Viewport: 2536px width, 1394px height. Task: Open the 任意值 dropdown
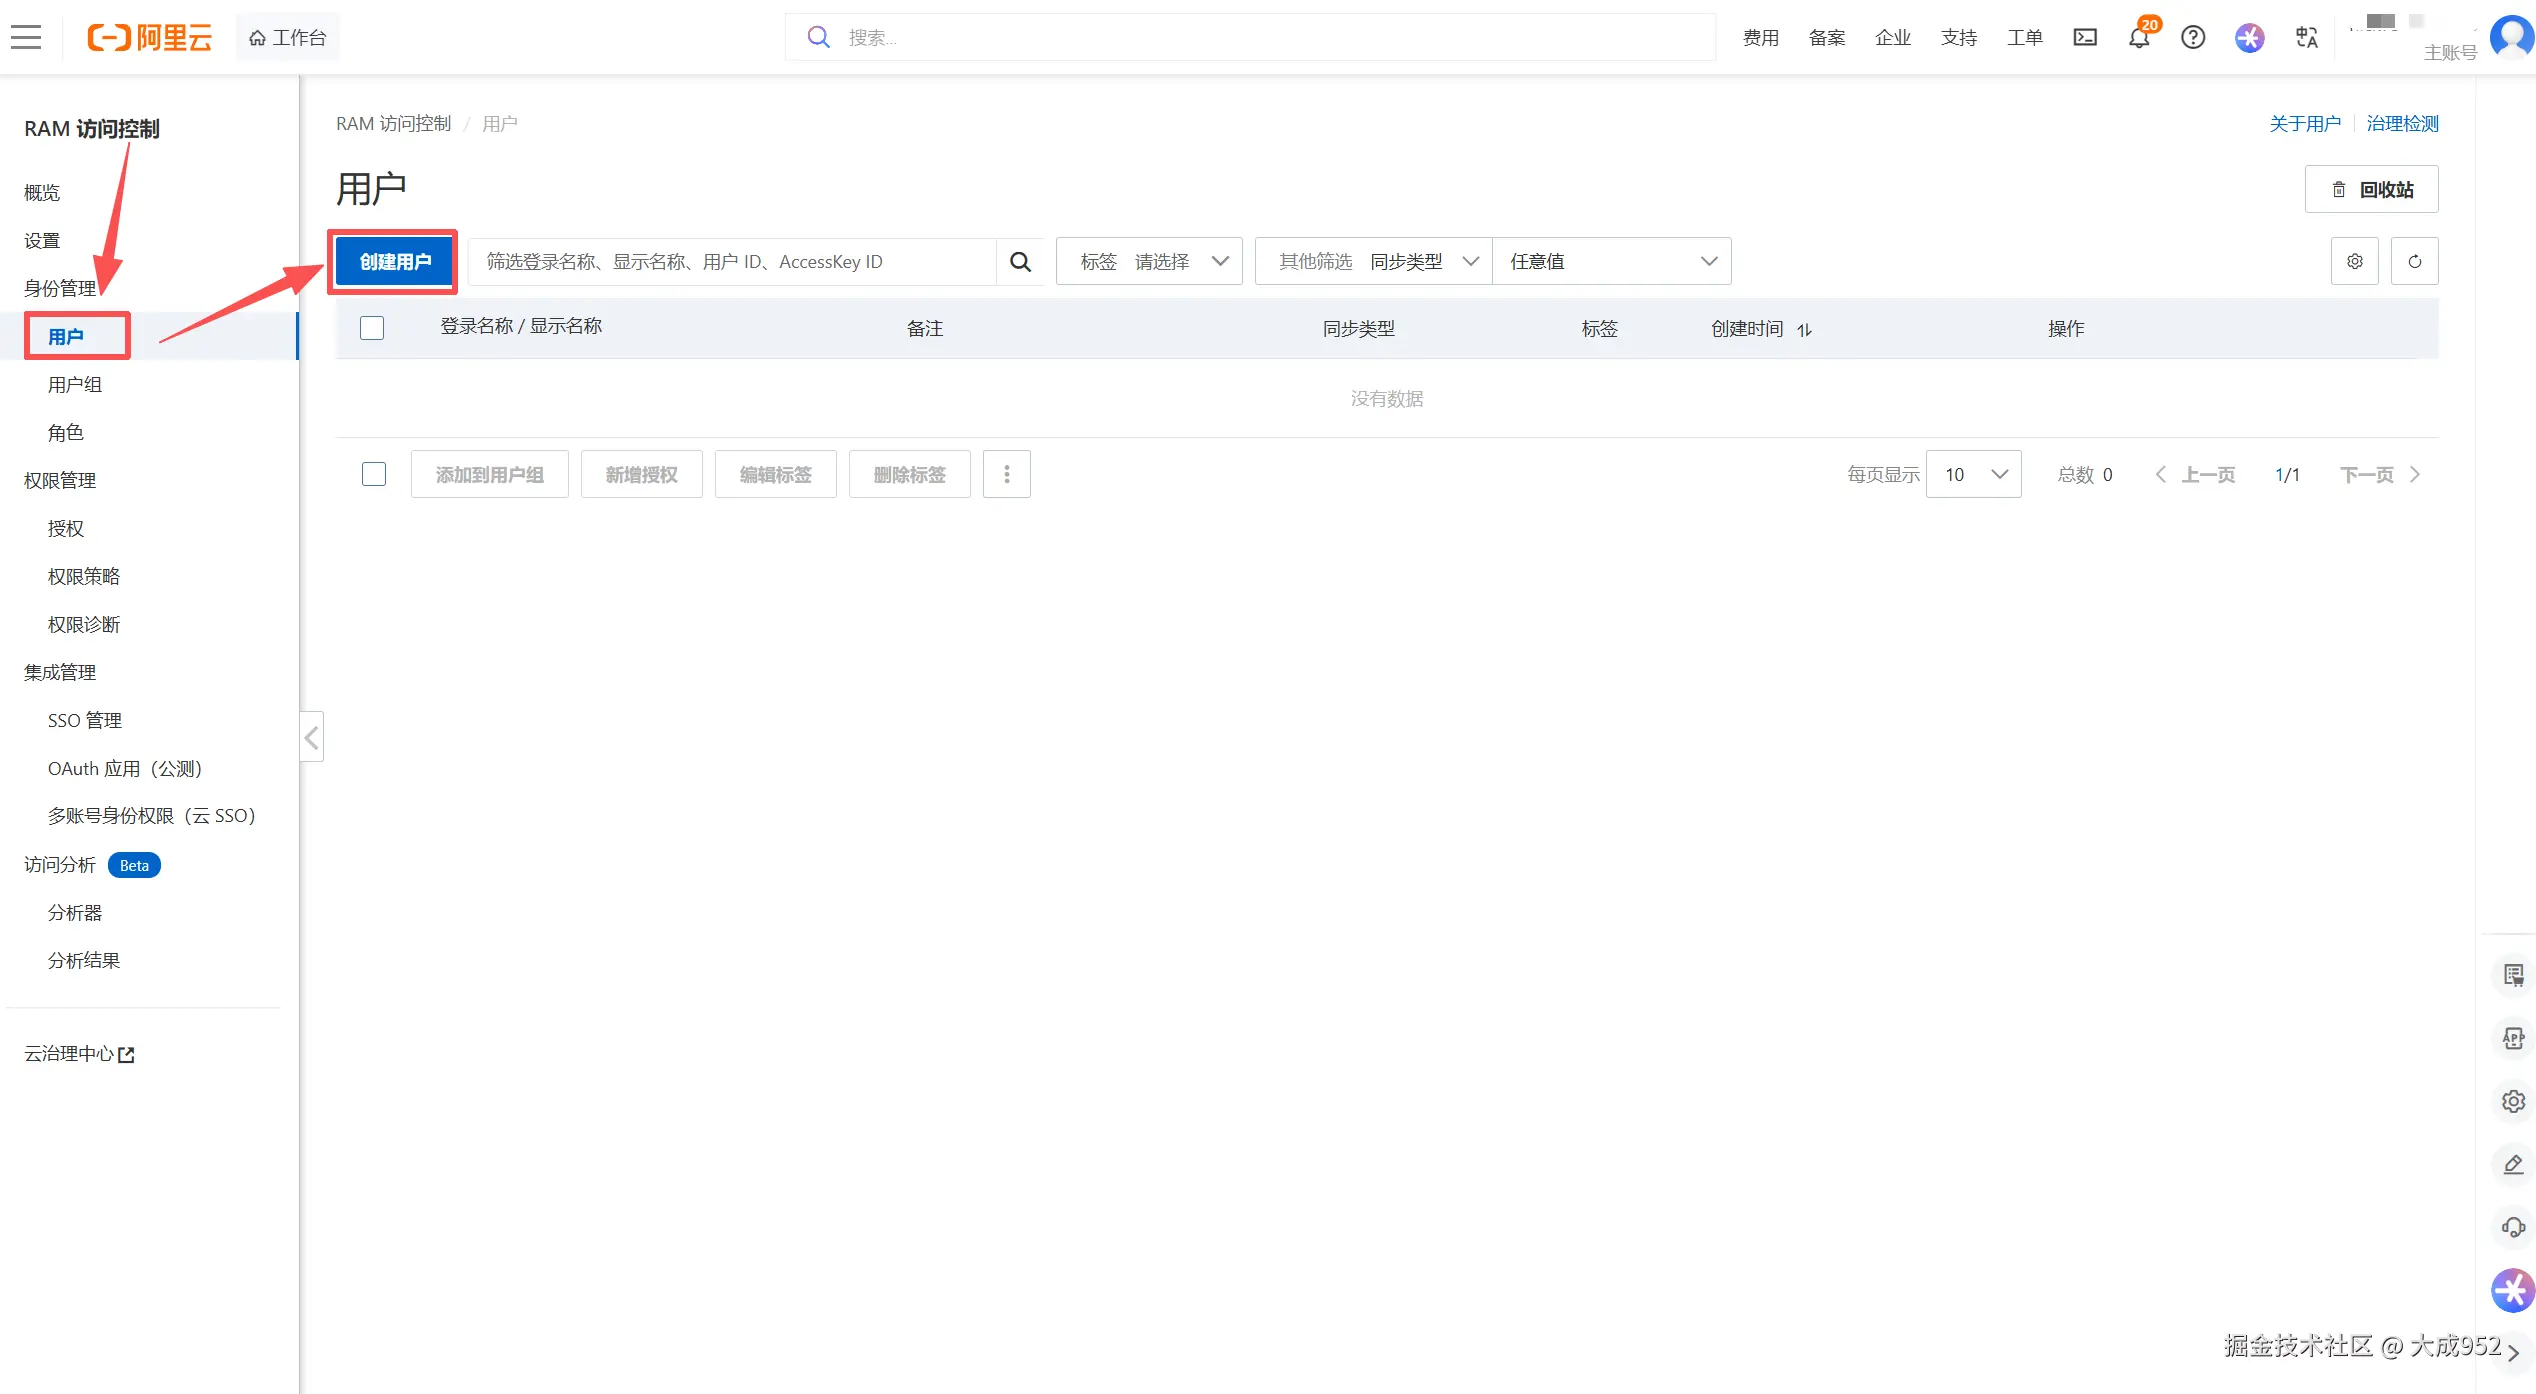pyautogui.click(x=1611, y=262)
